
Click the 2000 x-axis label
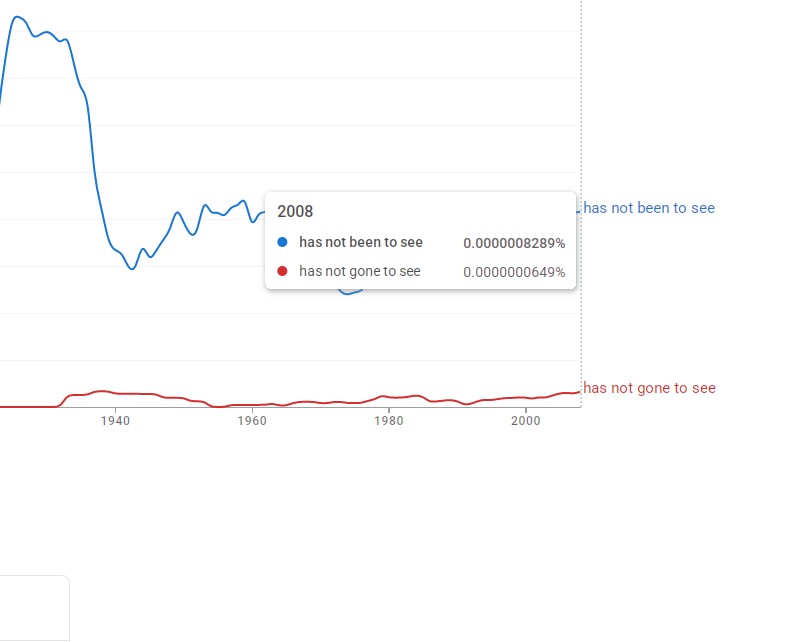tap(525, 422)
